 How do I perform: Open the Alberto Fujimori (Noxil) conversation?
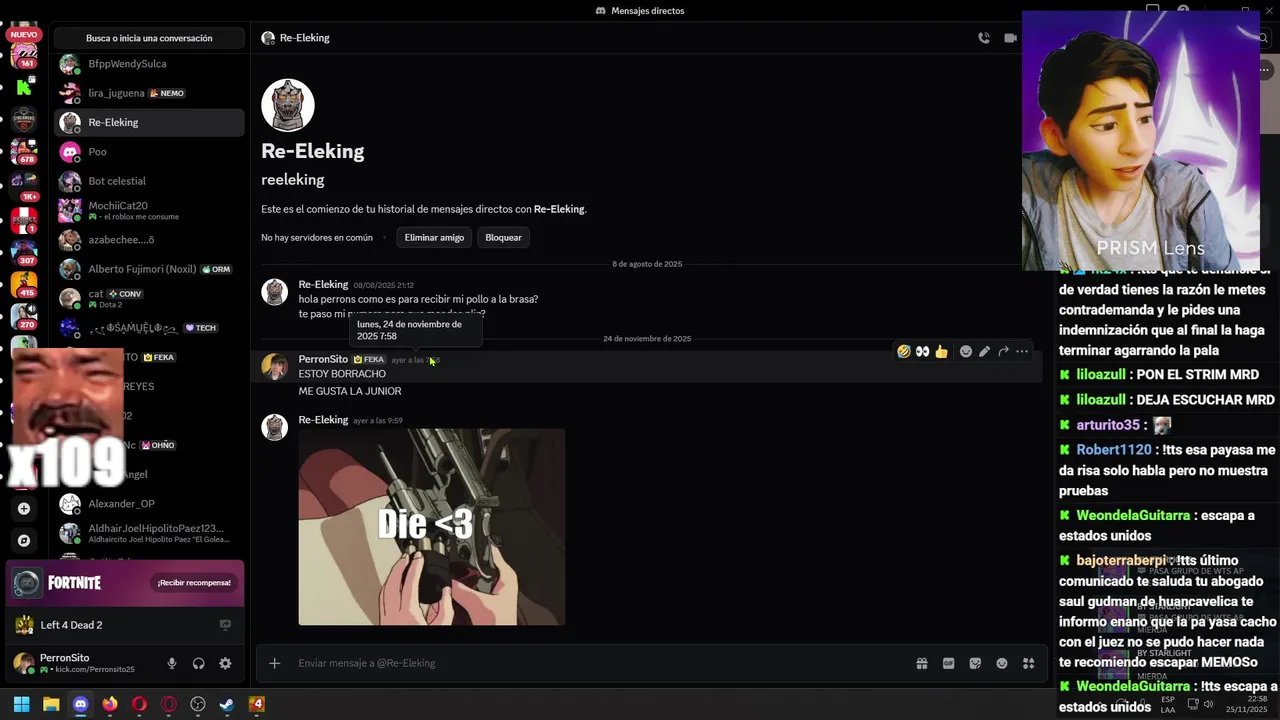149,269
